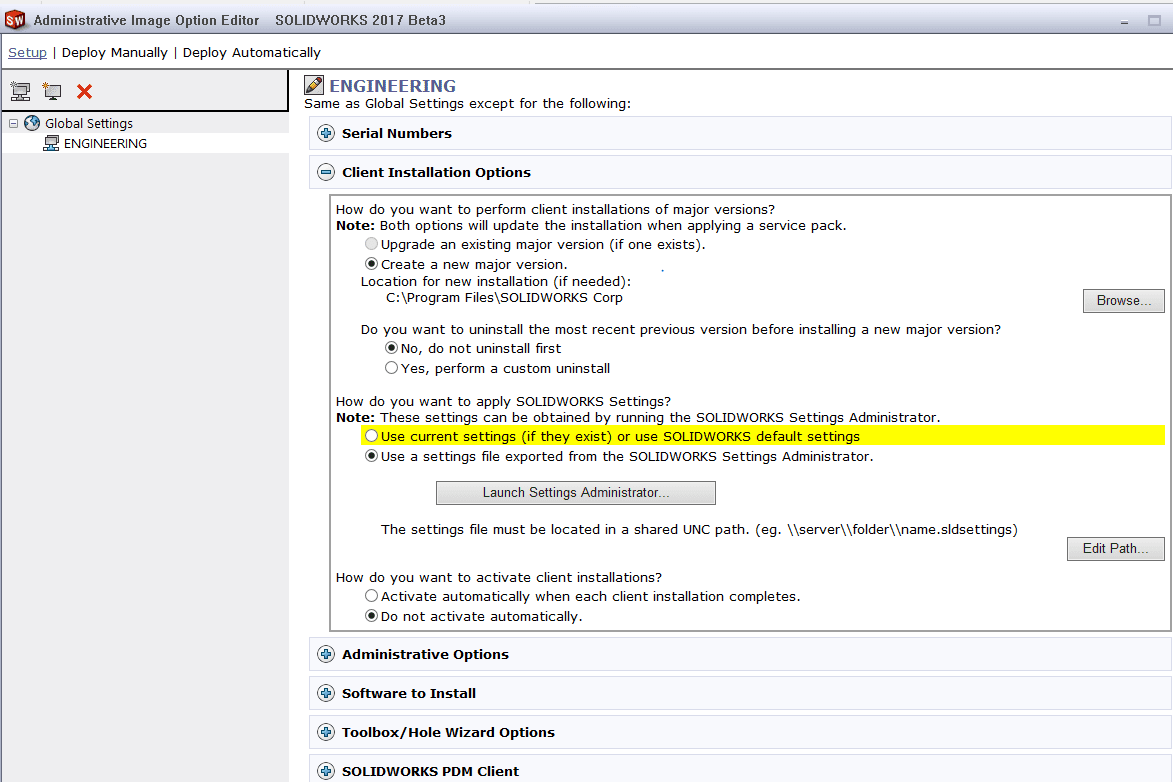
Task: Click the pencil edit icon beside ENGINEERING heading
Action: click(x=314, y=85)
